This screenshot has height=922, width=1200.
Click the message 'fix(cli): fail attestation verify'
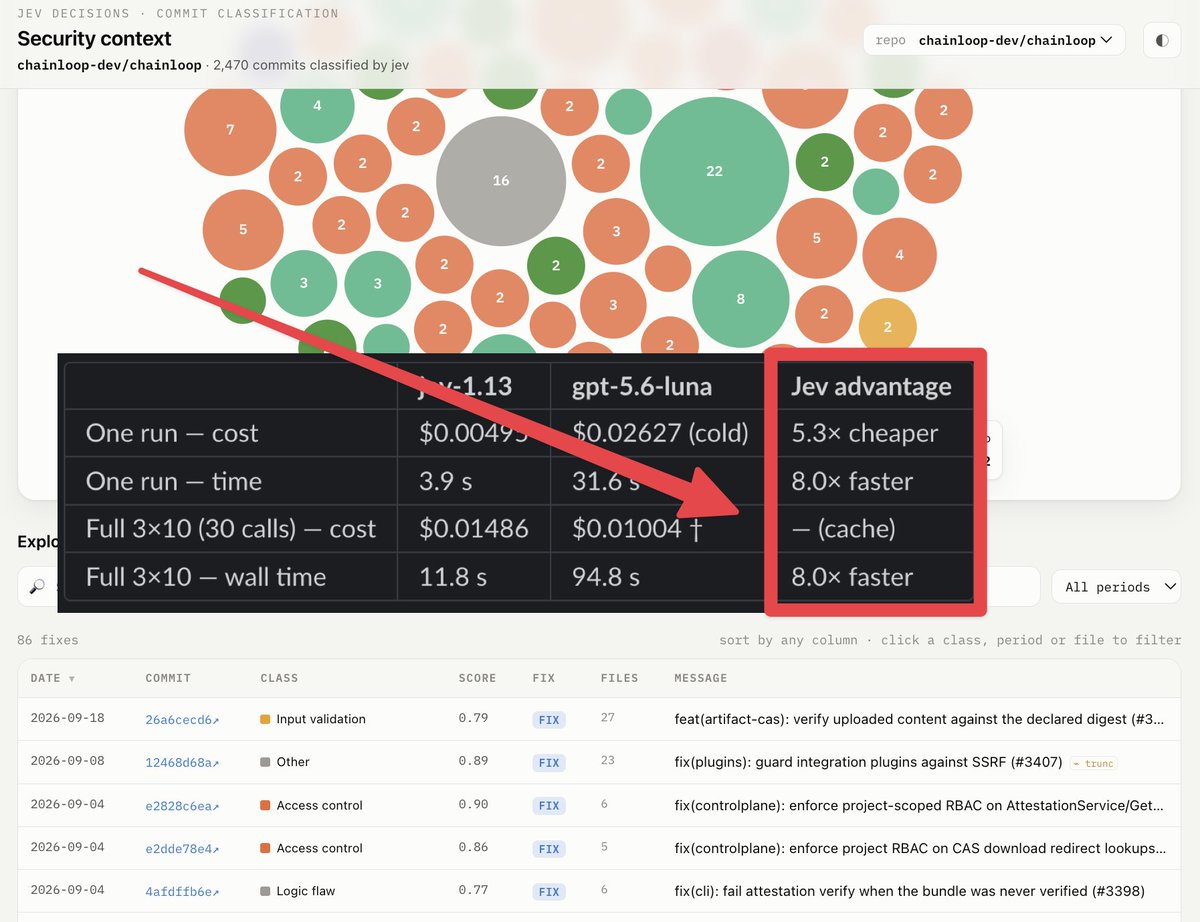(910, 891)
